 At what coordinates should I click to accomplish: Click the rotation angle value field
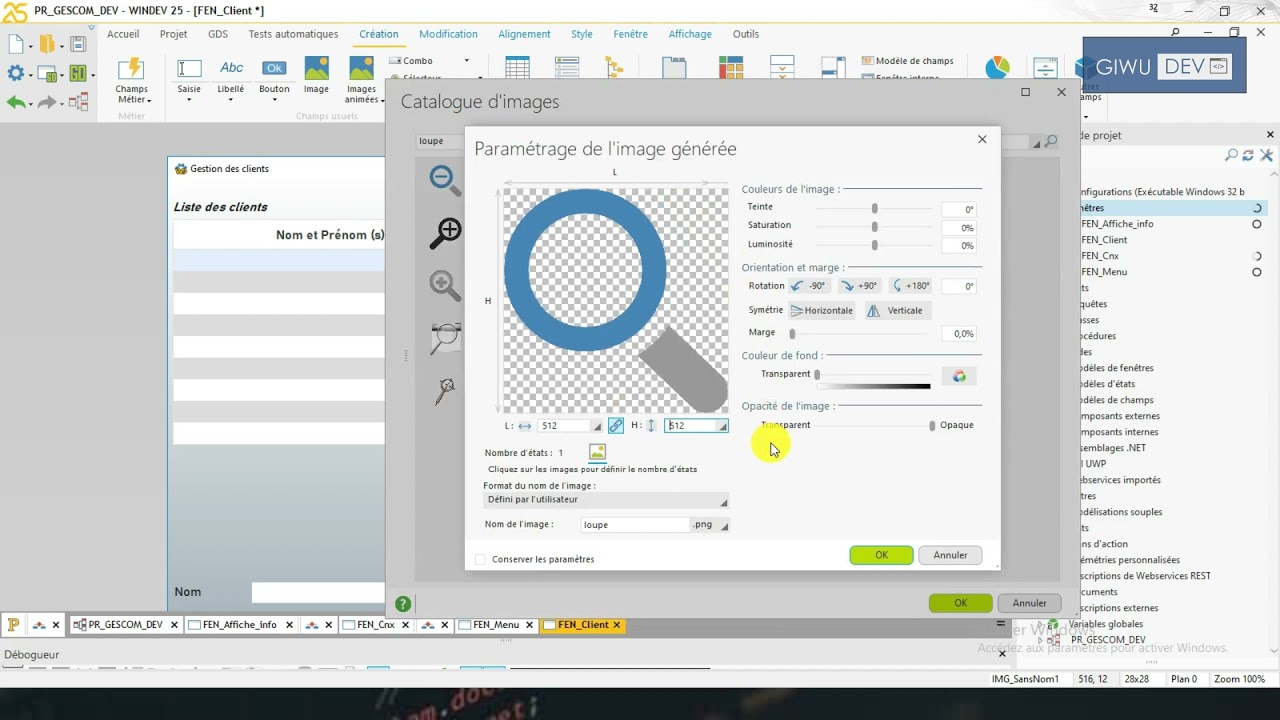(958, 287)
